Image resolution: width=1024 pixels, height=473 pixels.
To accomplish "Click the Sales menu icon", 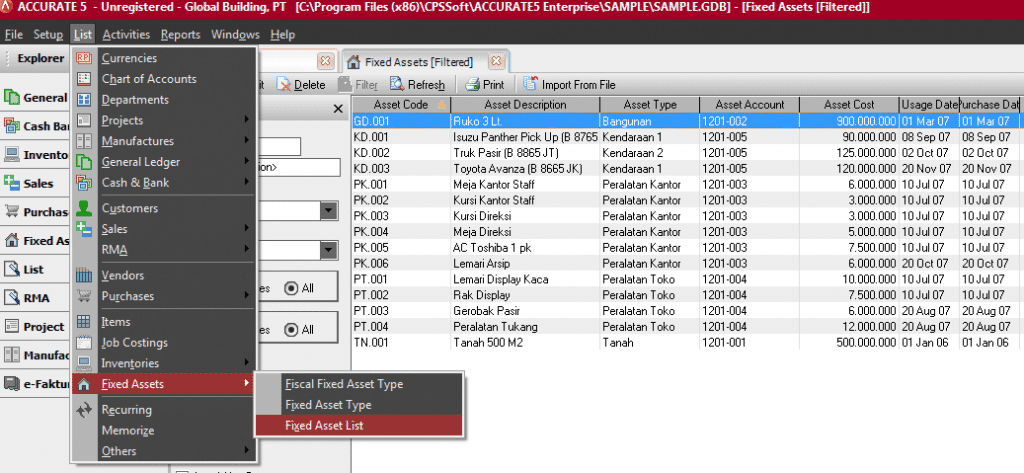I will click(x=84, y=229).
